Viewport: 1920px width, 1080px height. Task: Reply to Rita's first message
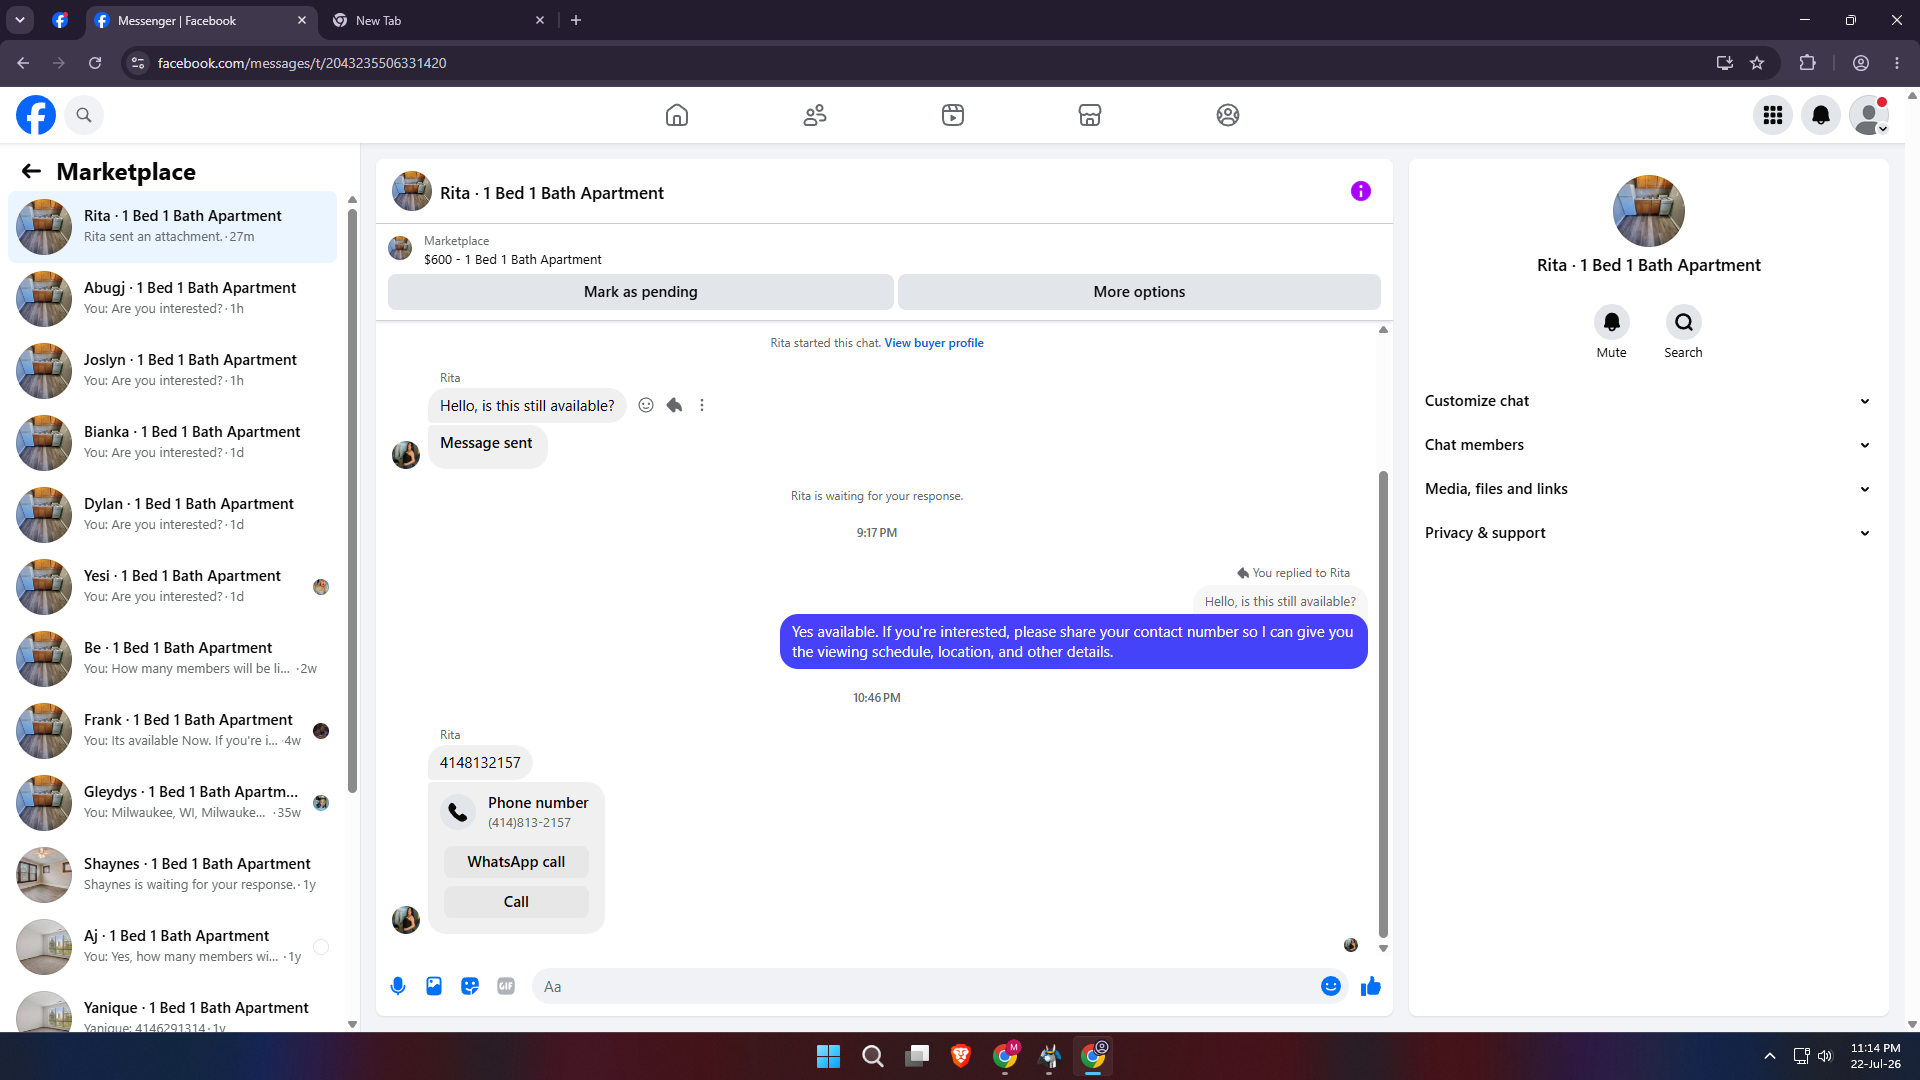tap(674, 405)
